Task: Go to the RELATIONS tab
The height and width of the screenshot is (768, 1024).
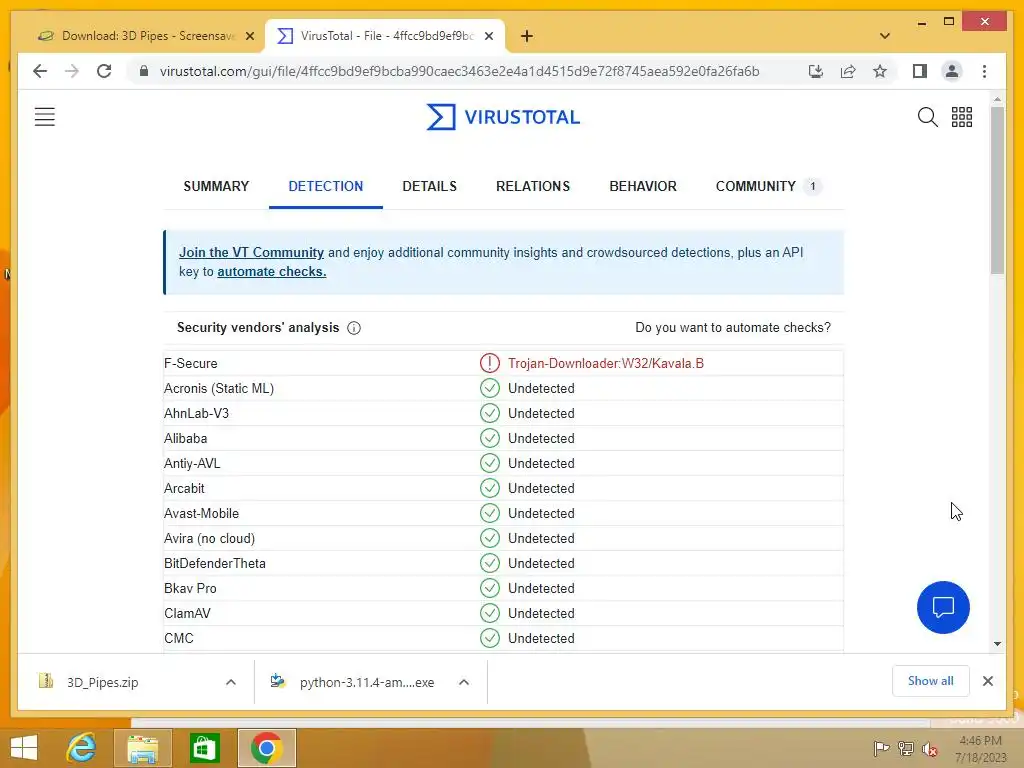Action: coord(533,186)
